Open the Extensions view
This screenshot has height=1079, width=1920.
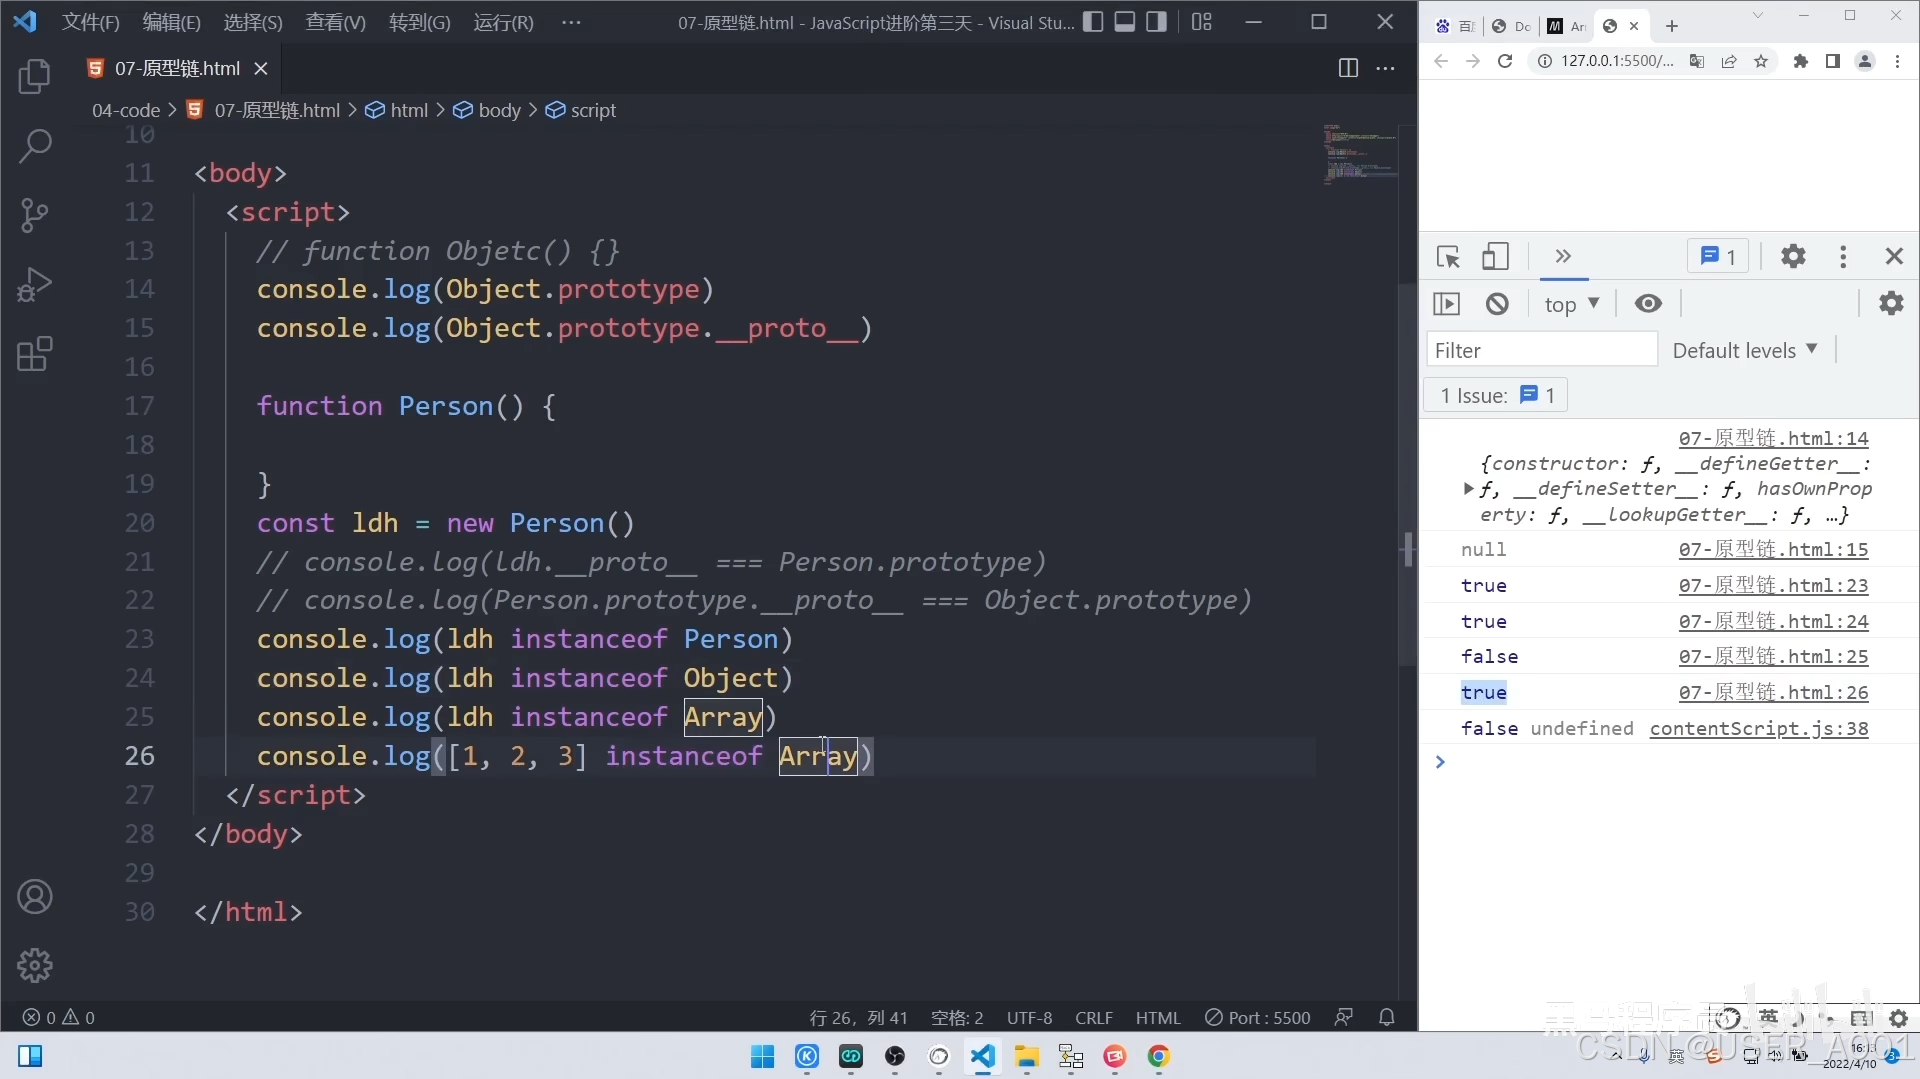(x=34, y=354)
